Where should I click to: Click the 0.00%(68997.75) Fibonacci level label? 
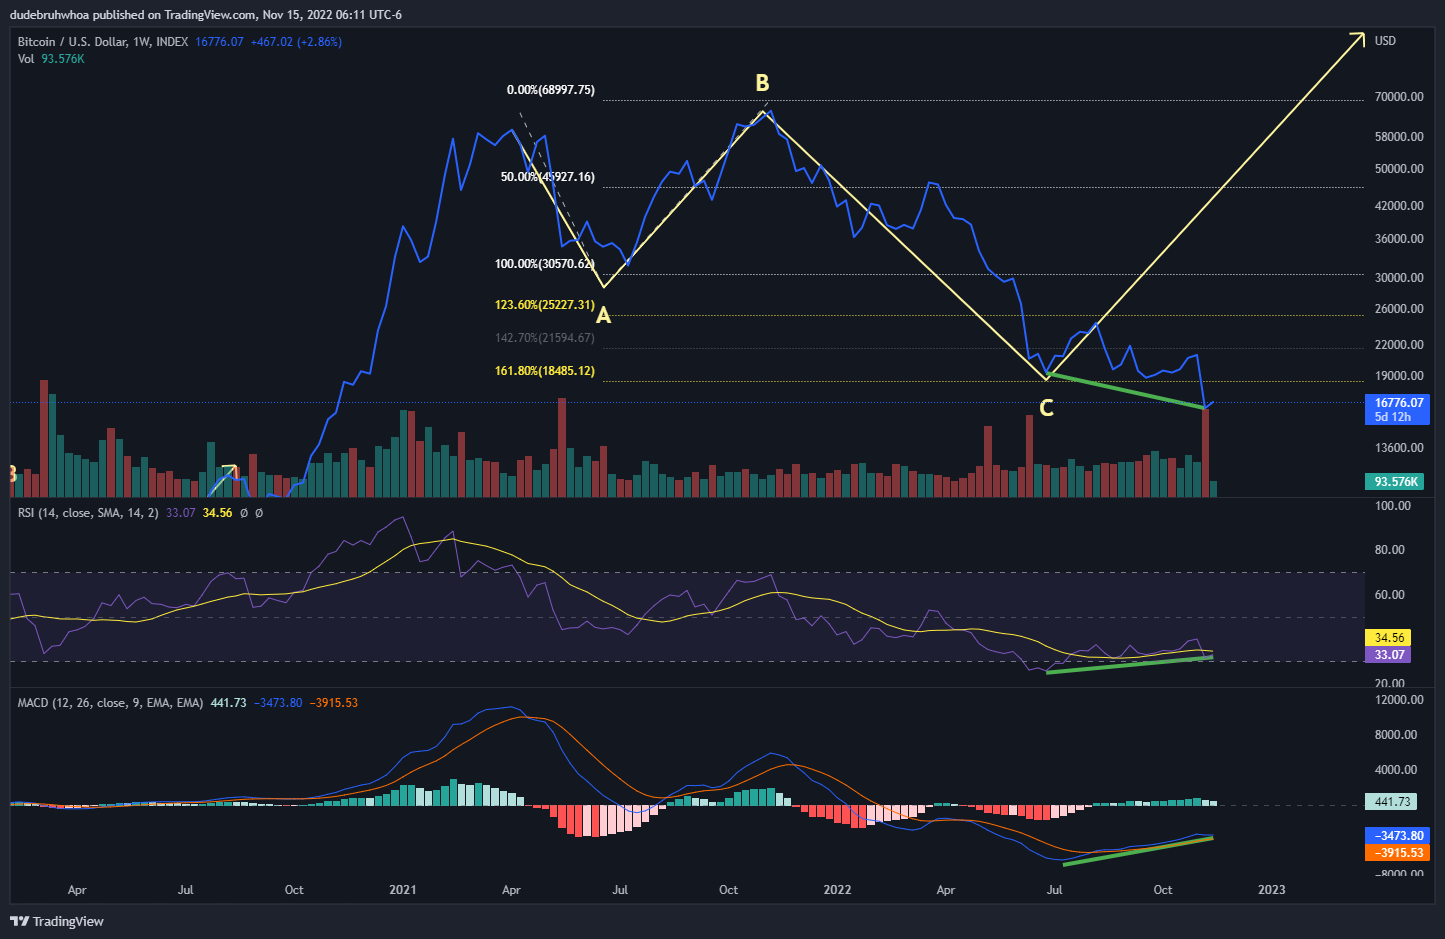(x=550, y=90)
